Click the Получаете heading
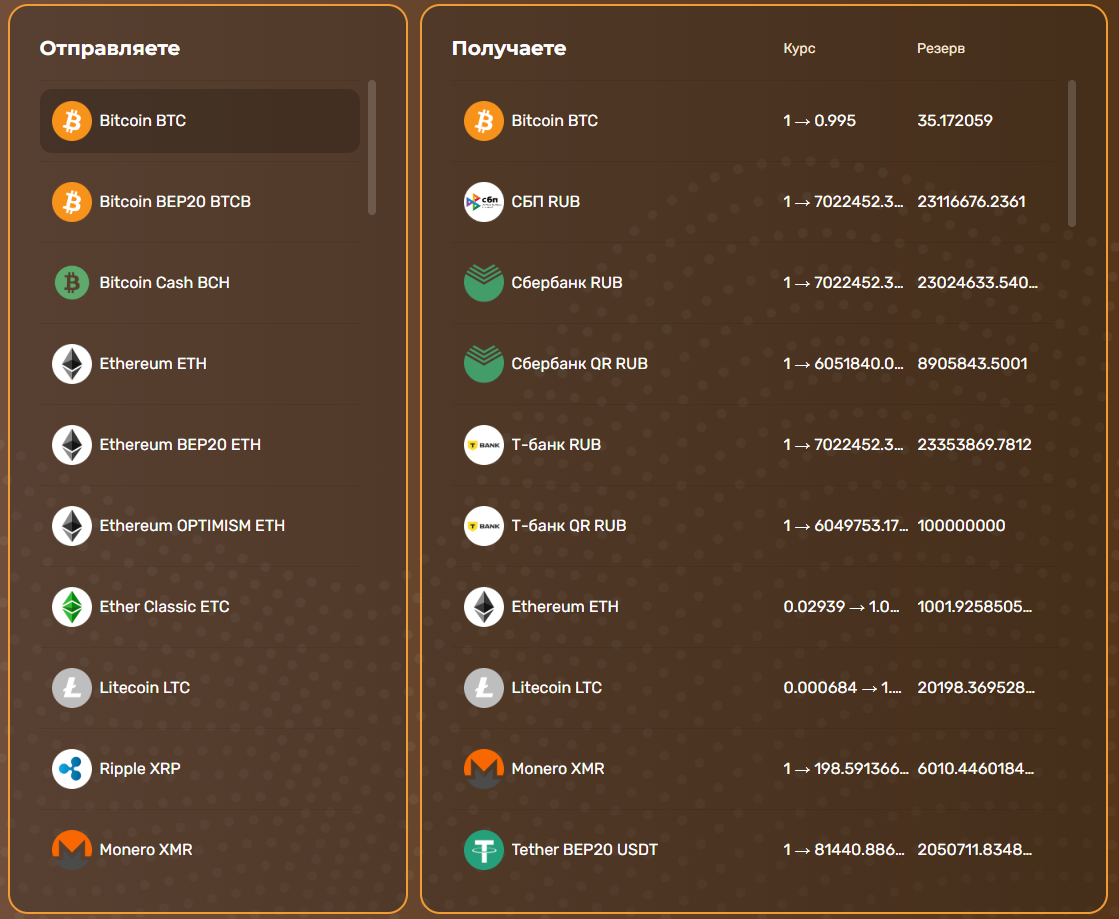 click(509, 49)
